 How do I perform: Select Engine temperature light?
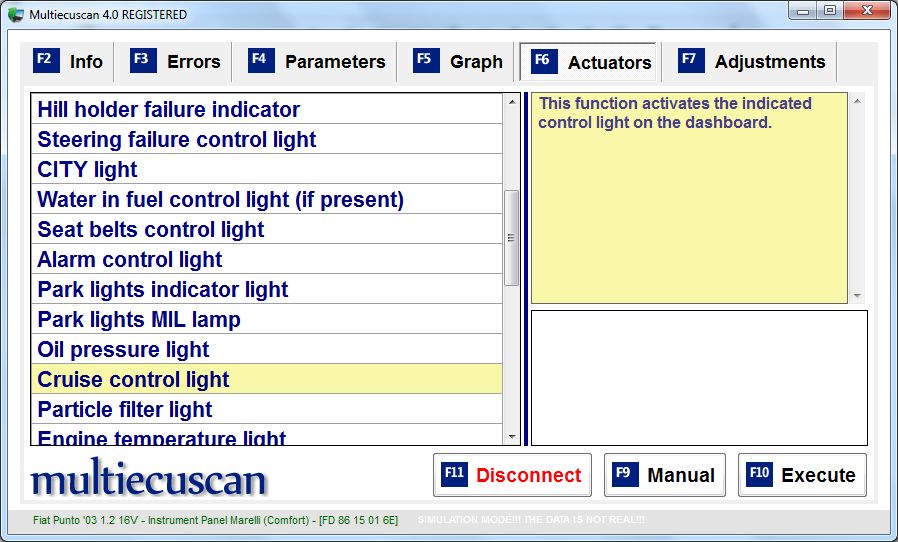point(267,435)
